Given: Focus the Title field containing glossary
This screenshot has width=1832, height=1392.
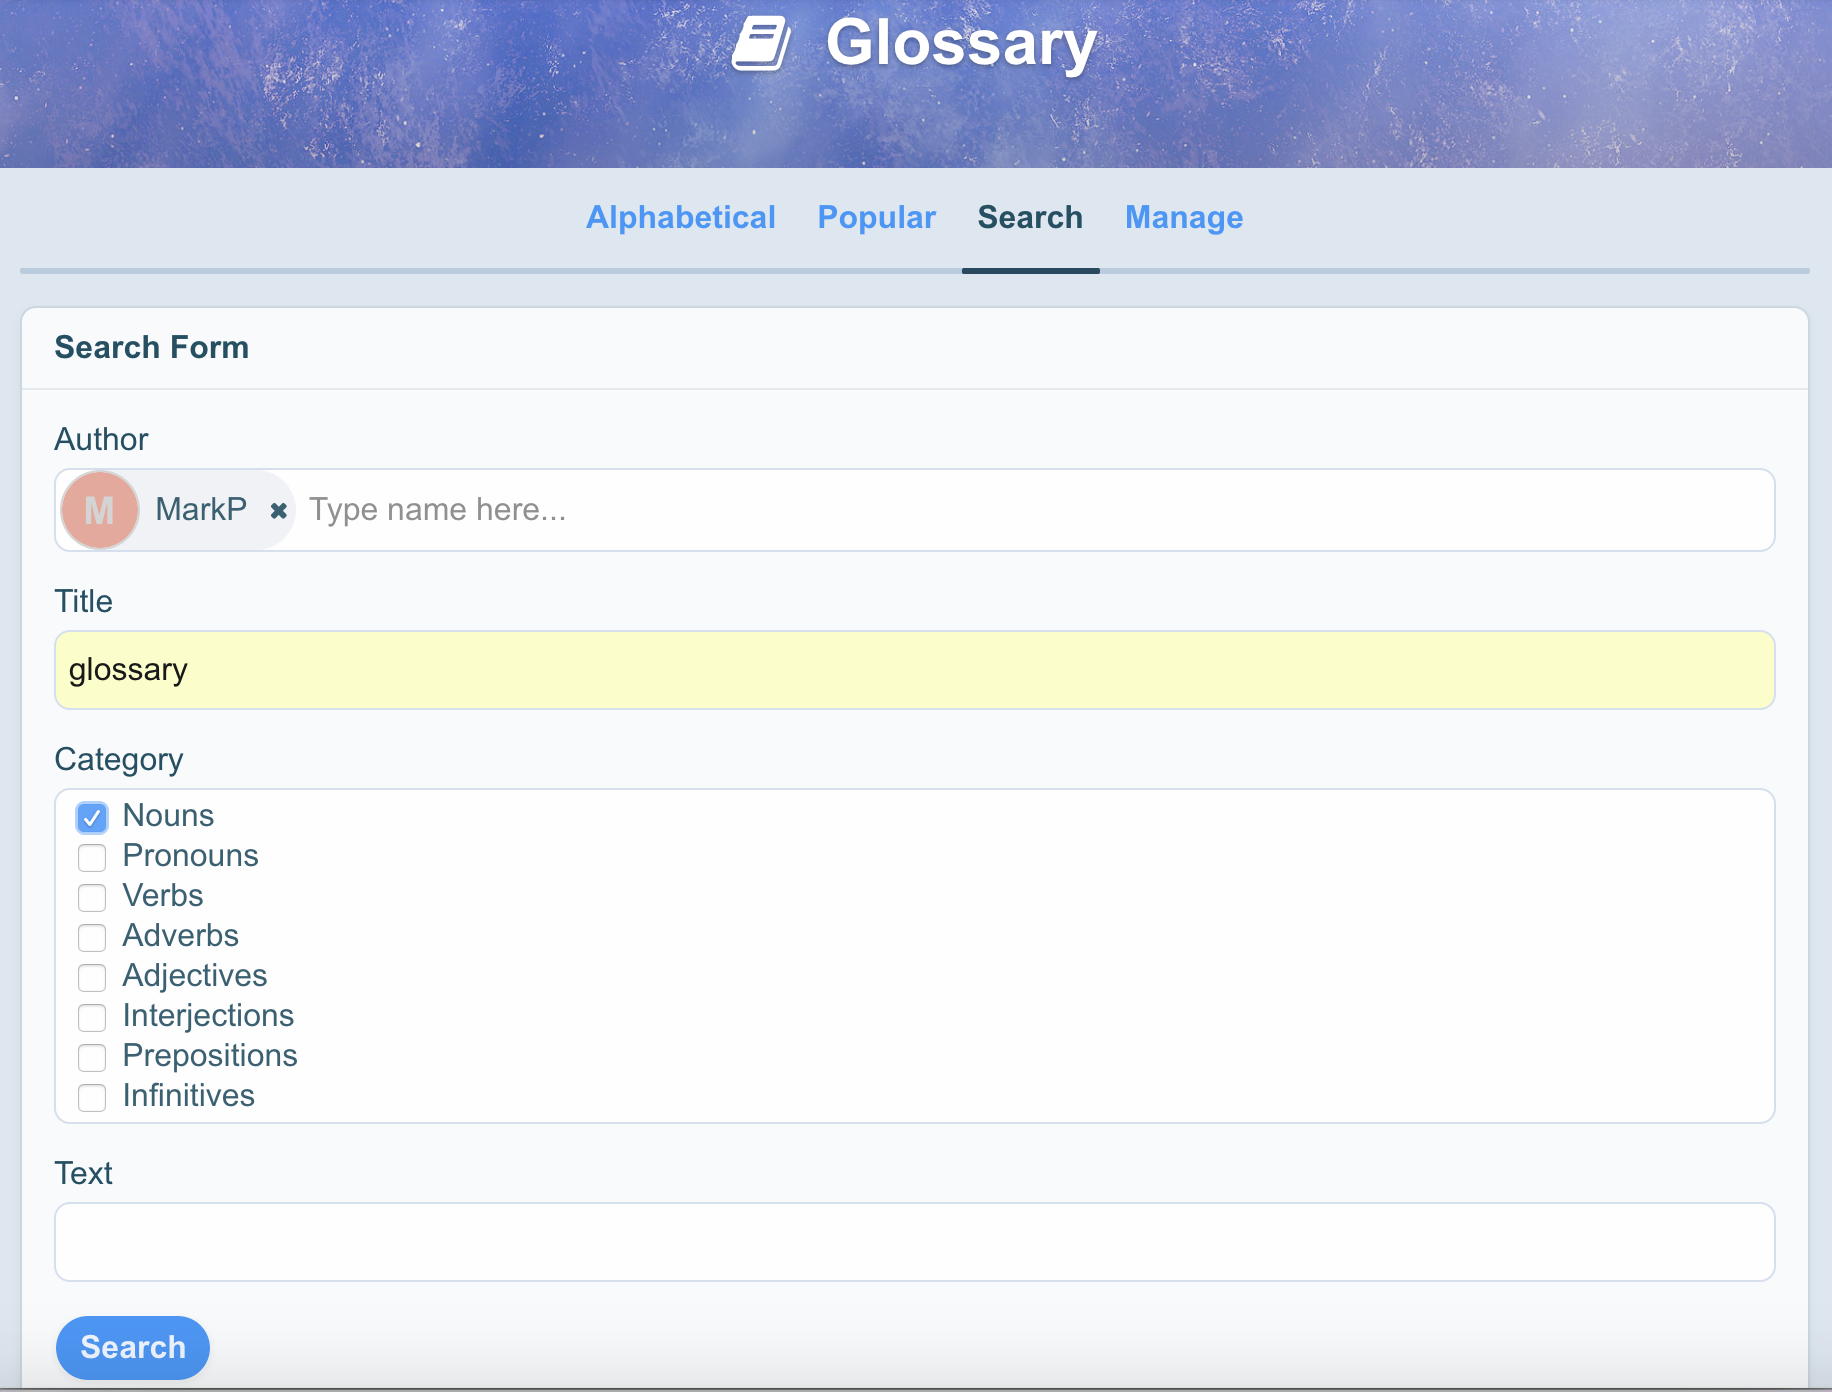Looking at the screenshot, I should pos(914,670).
